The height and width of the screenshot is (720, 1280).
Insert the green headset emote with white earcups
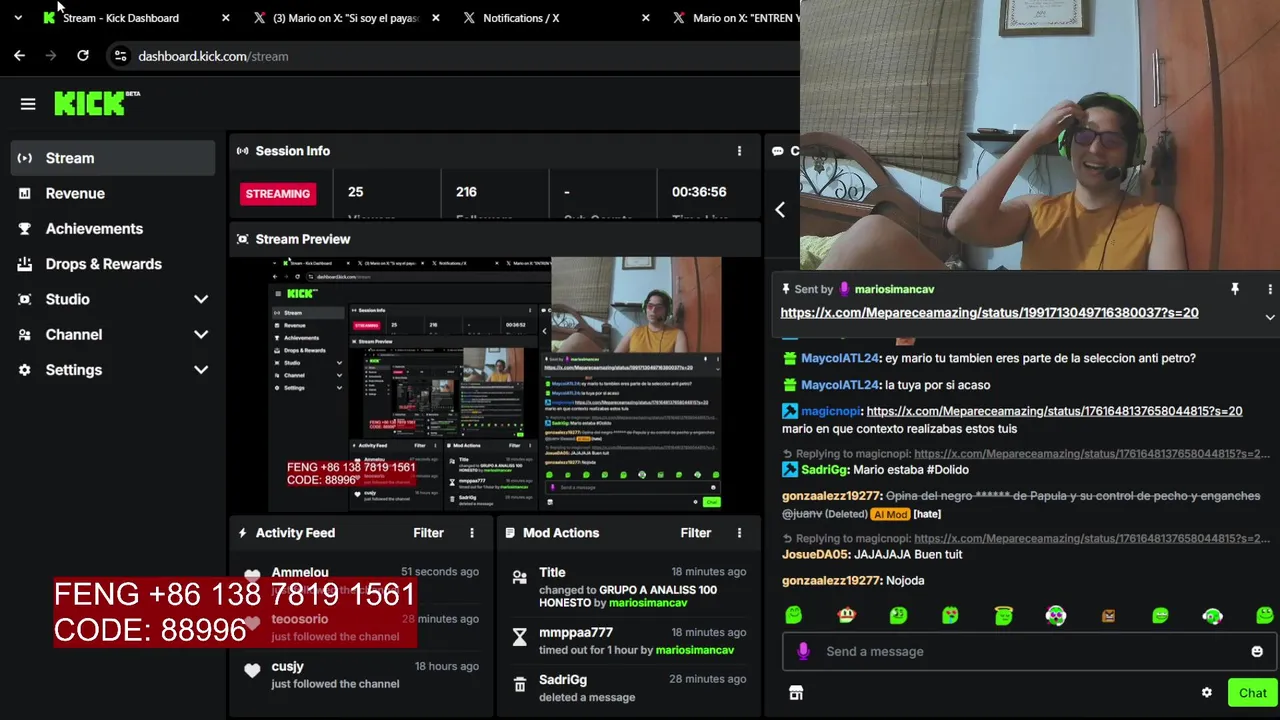1212,616
